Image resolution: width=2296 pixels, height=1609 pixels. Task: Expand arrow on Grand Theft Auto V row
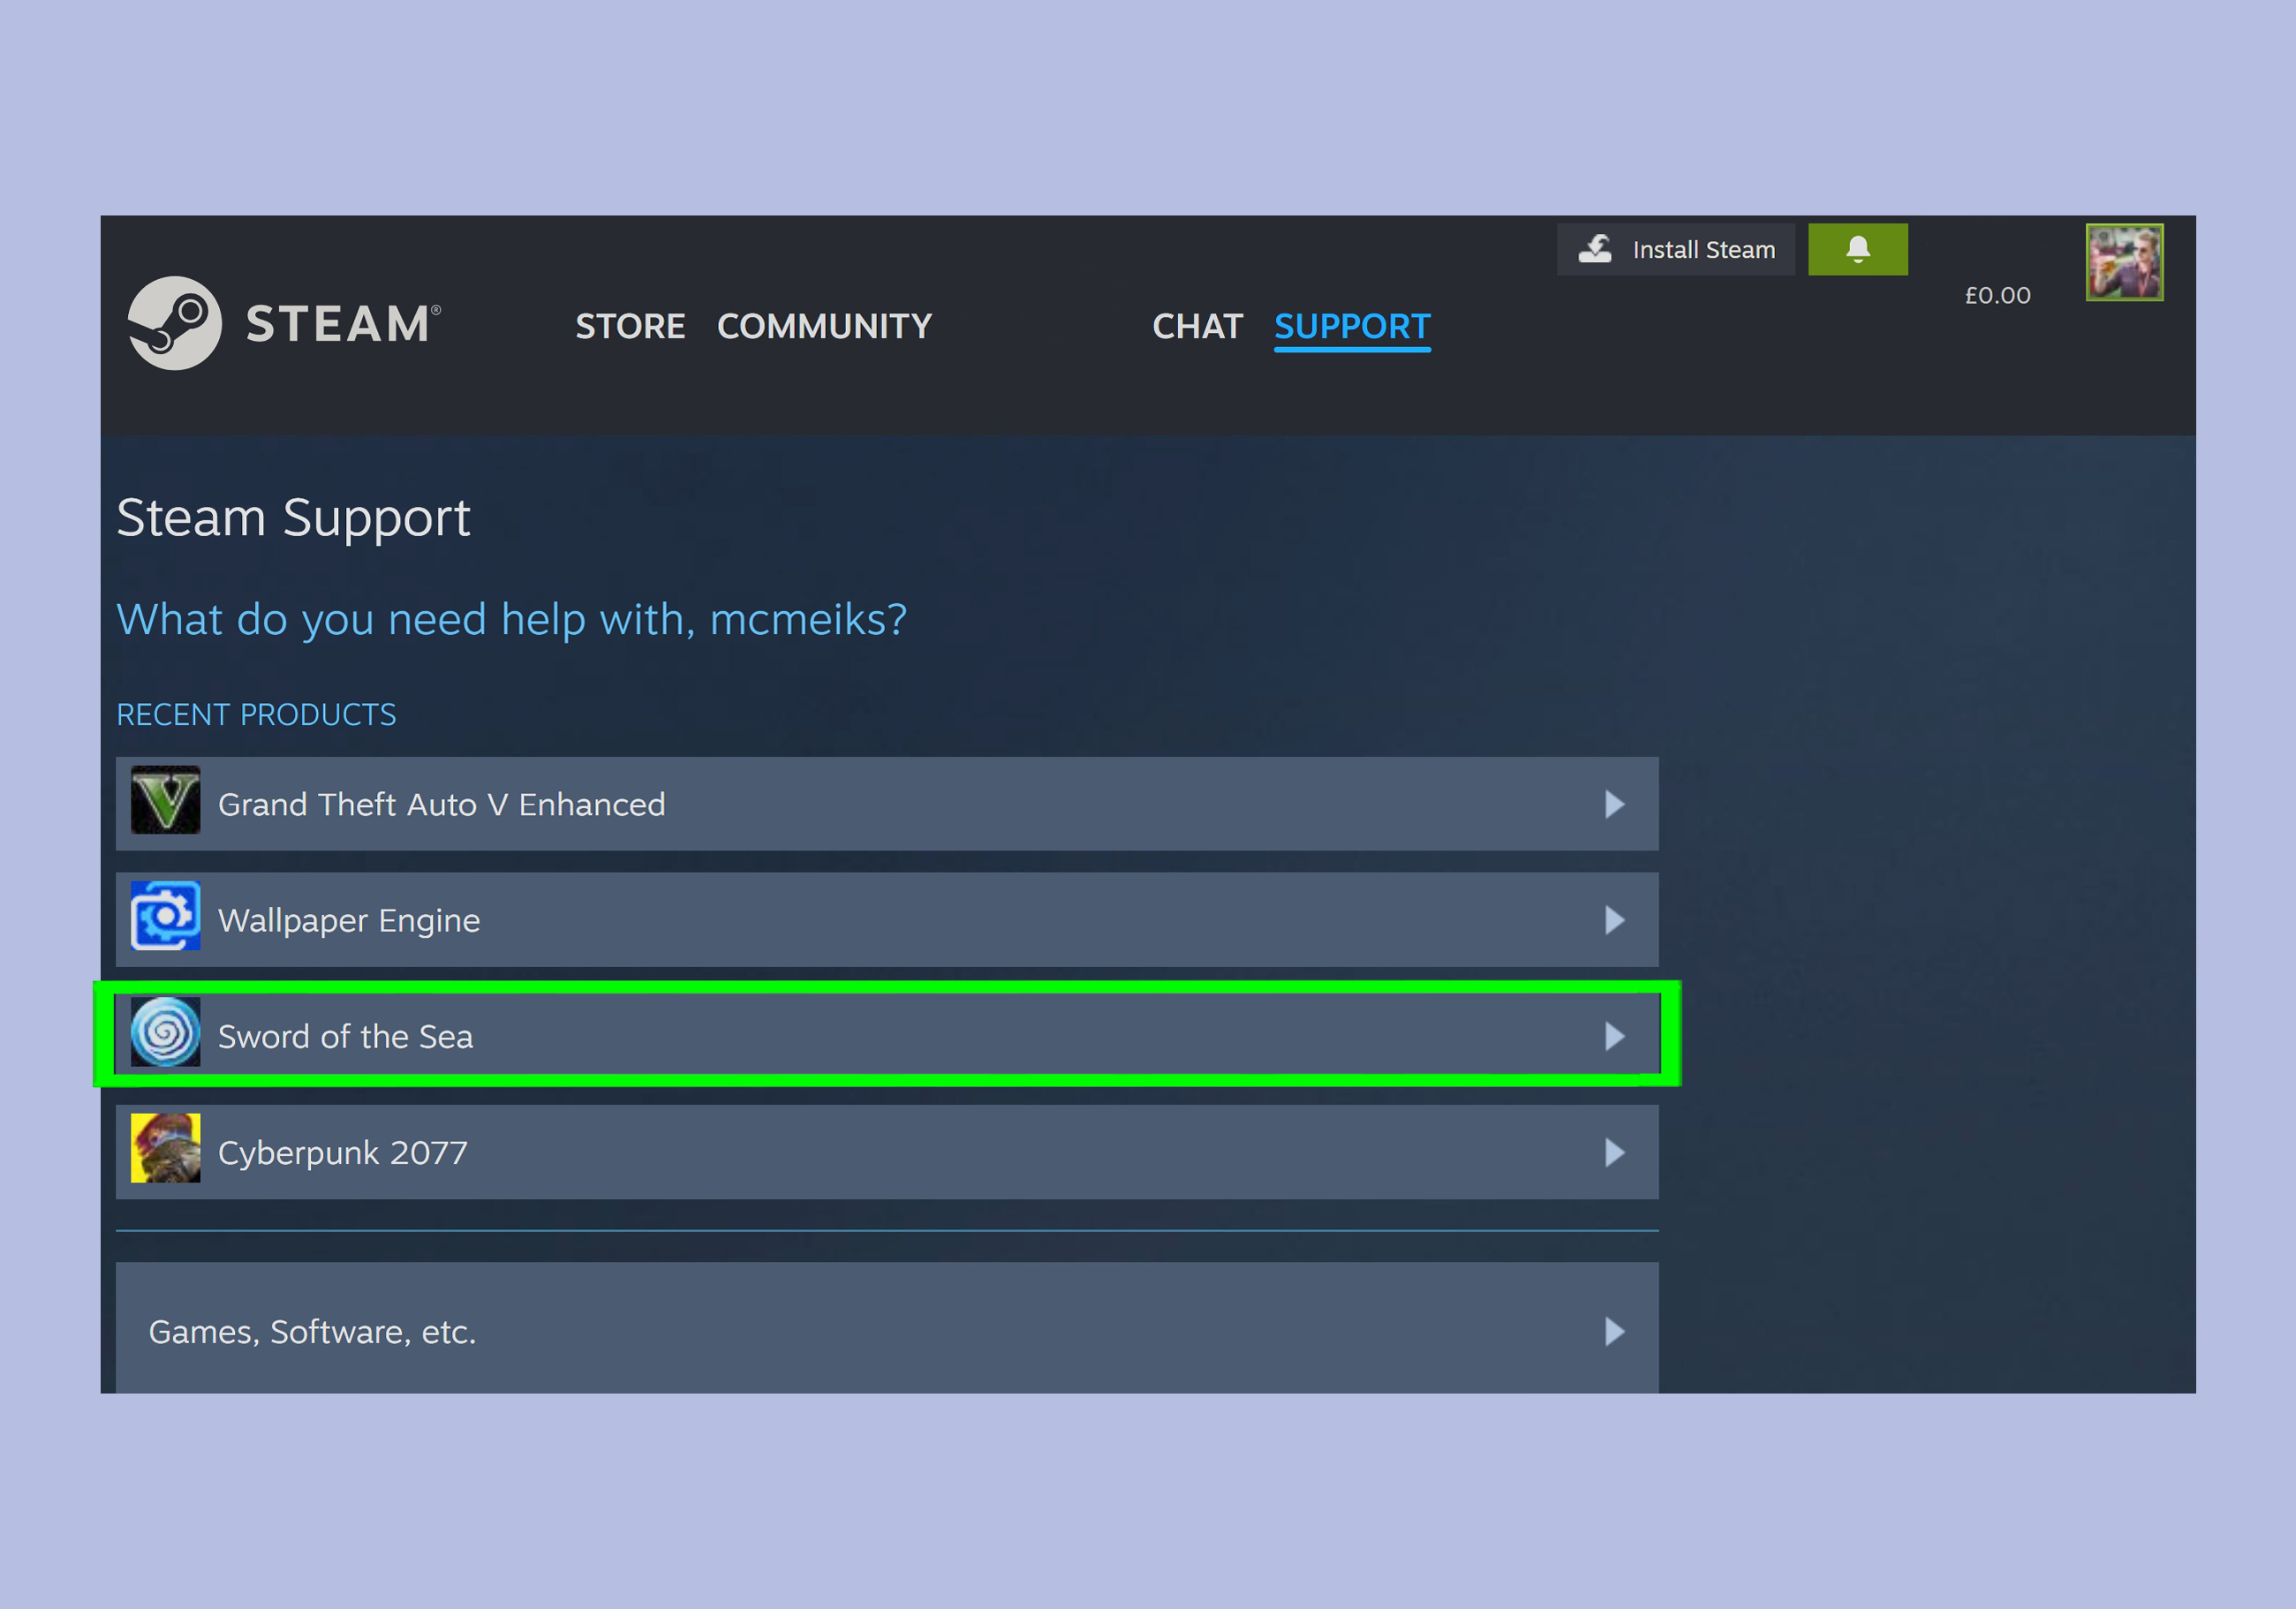(x=1614, y=805)
